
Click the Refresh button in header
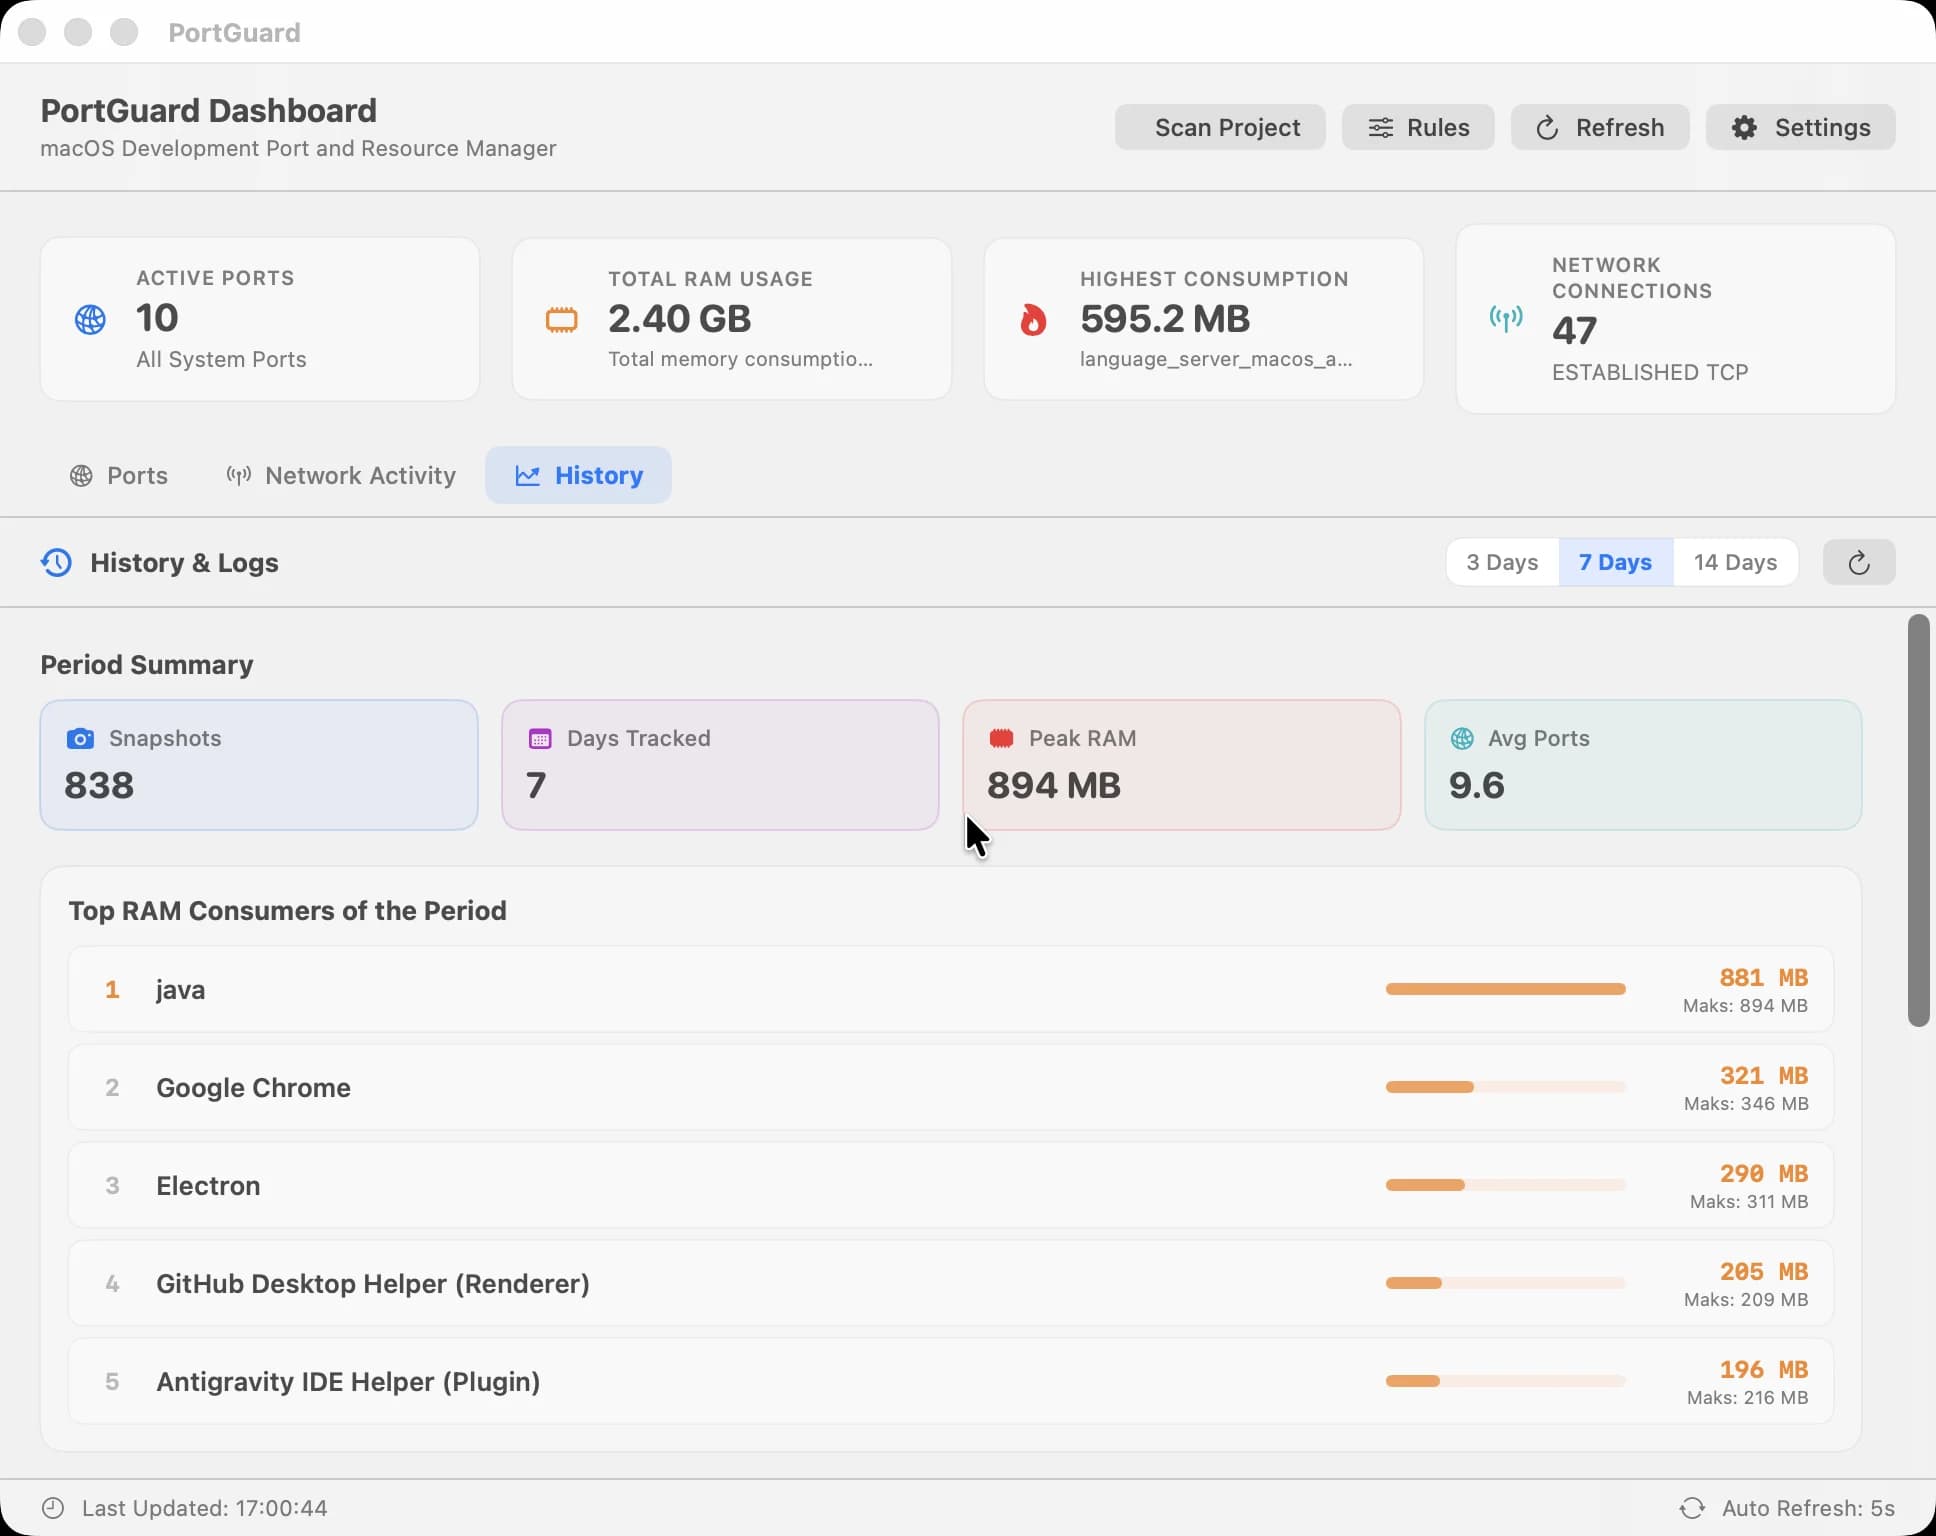tap(1600, 127)
